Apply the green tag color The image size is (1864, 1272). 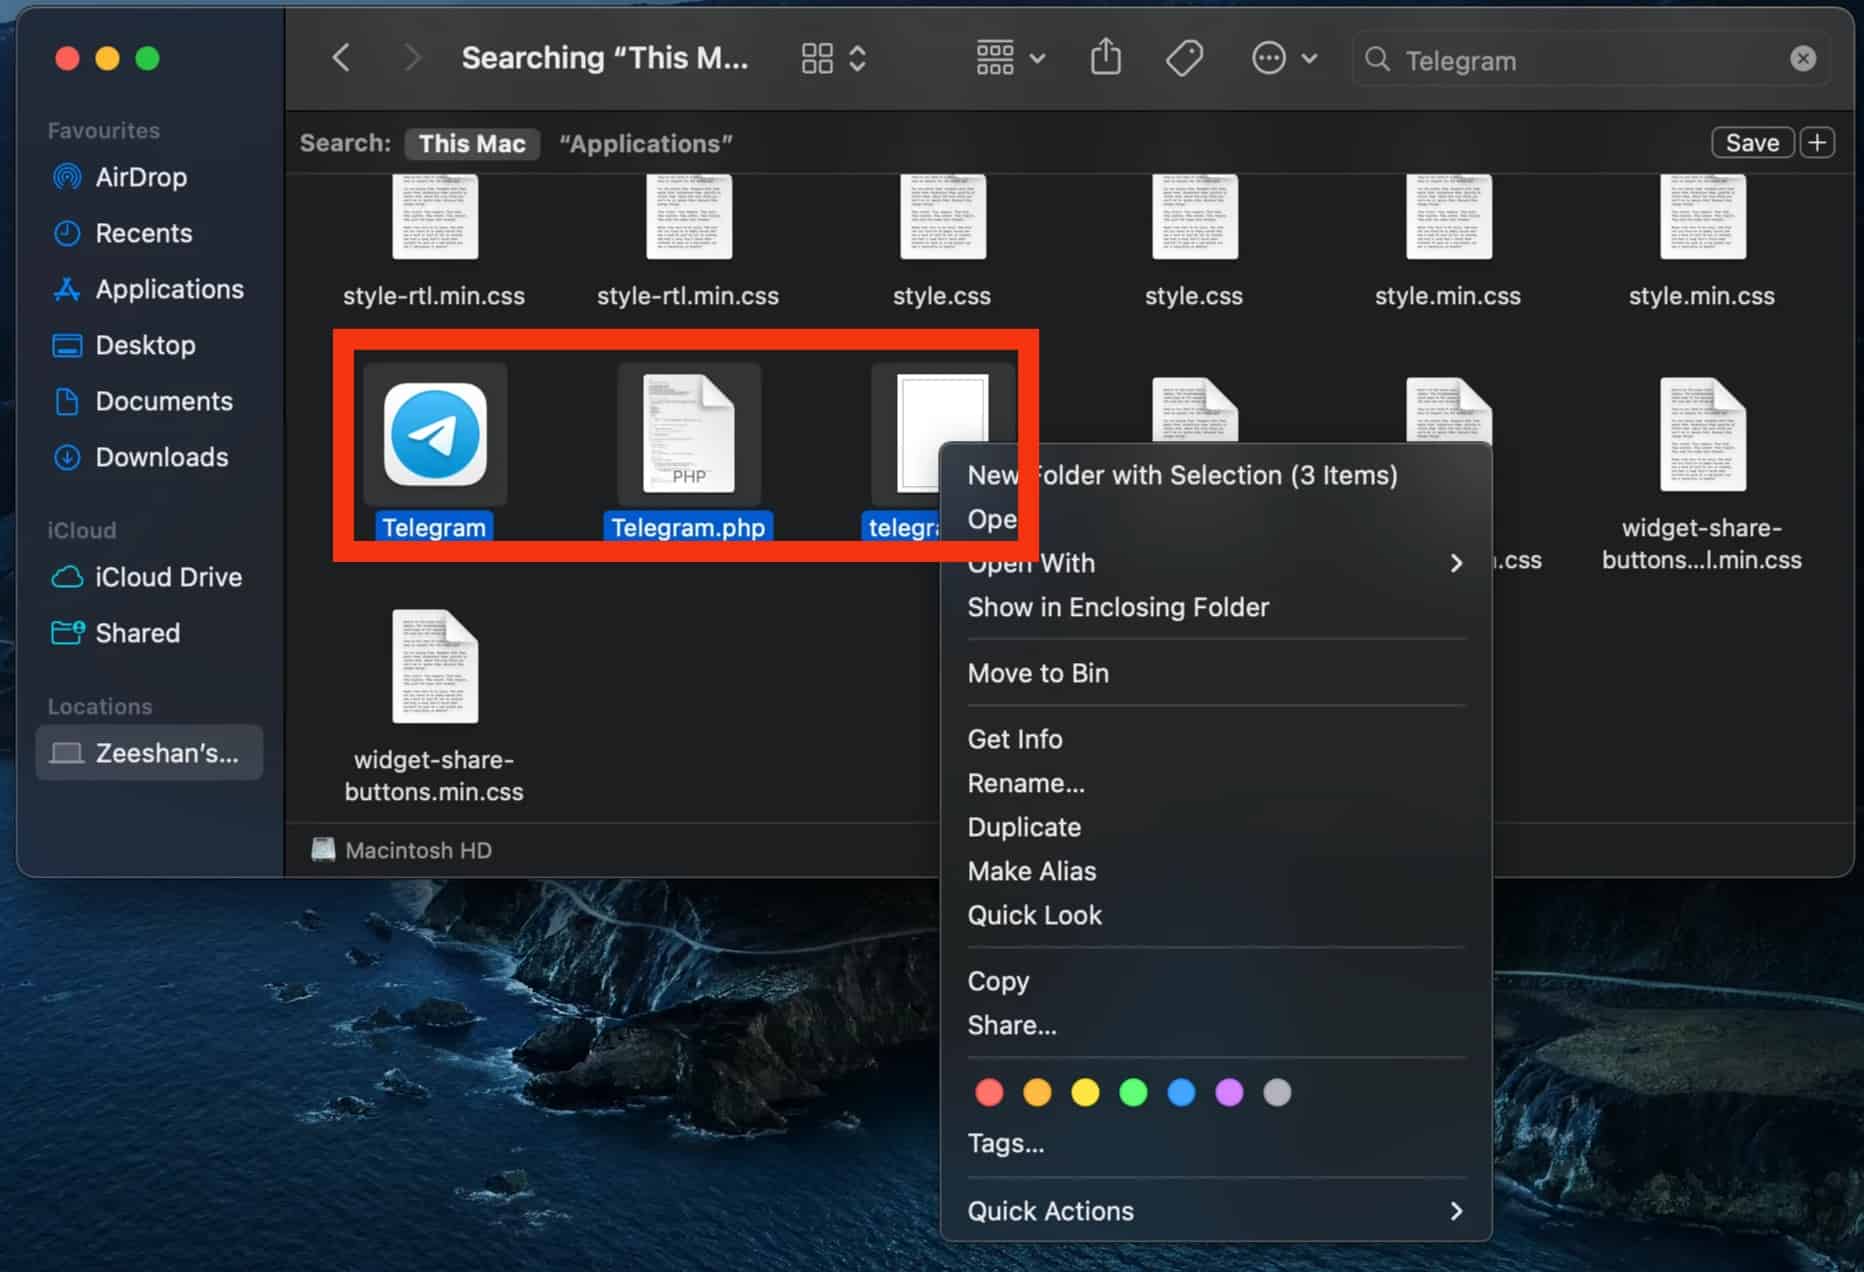click(1133, 1092)
